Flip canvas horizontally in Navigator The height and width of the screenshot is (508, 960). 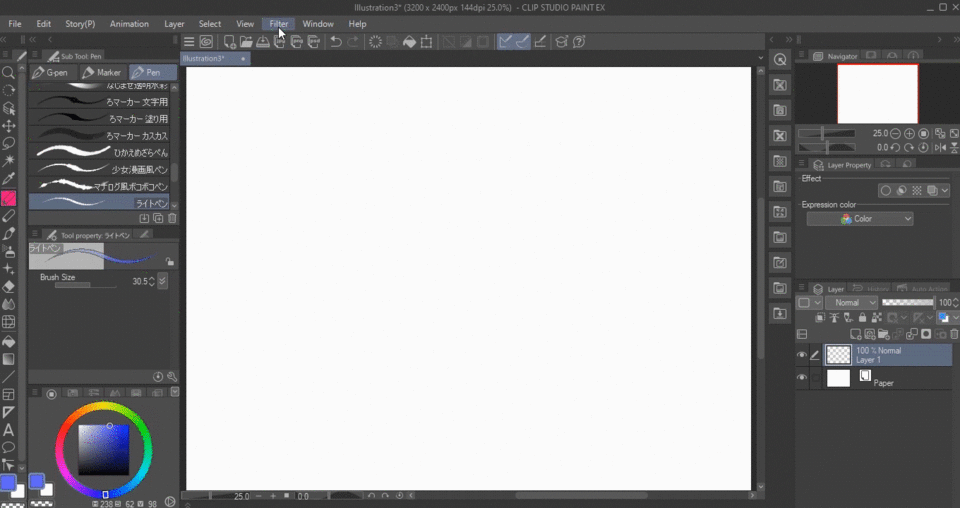[940, 148]
